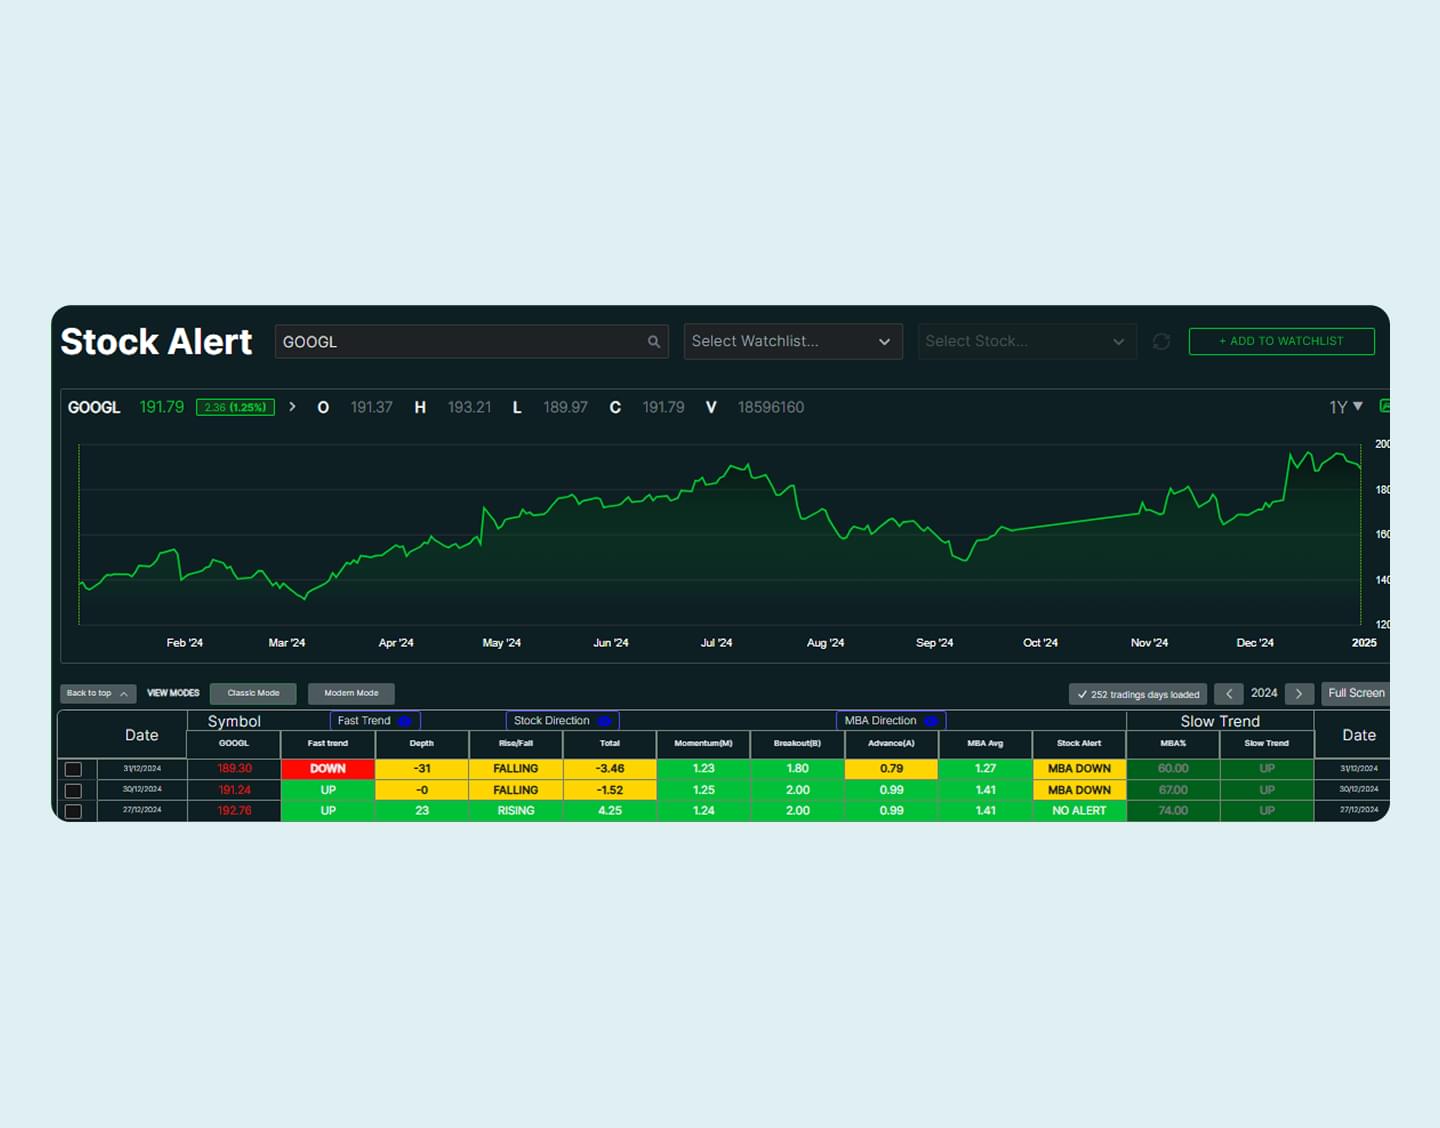Toggle Stock Direction column visibility eye
The width and height of the screenshot is (1440, 1128).
click(x=604, y=721)
